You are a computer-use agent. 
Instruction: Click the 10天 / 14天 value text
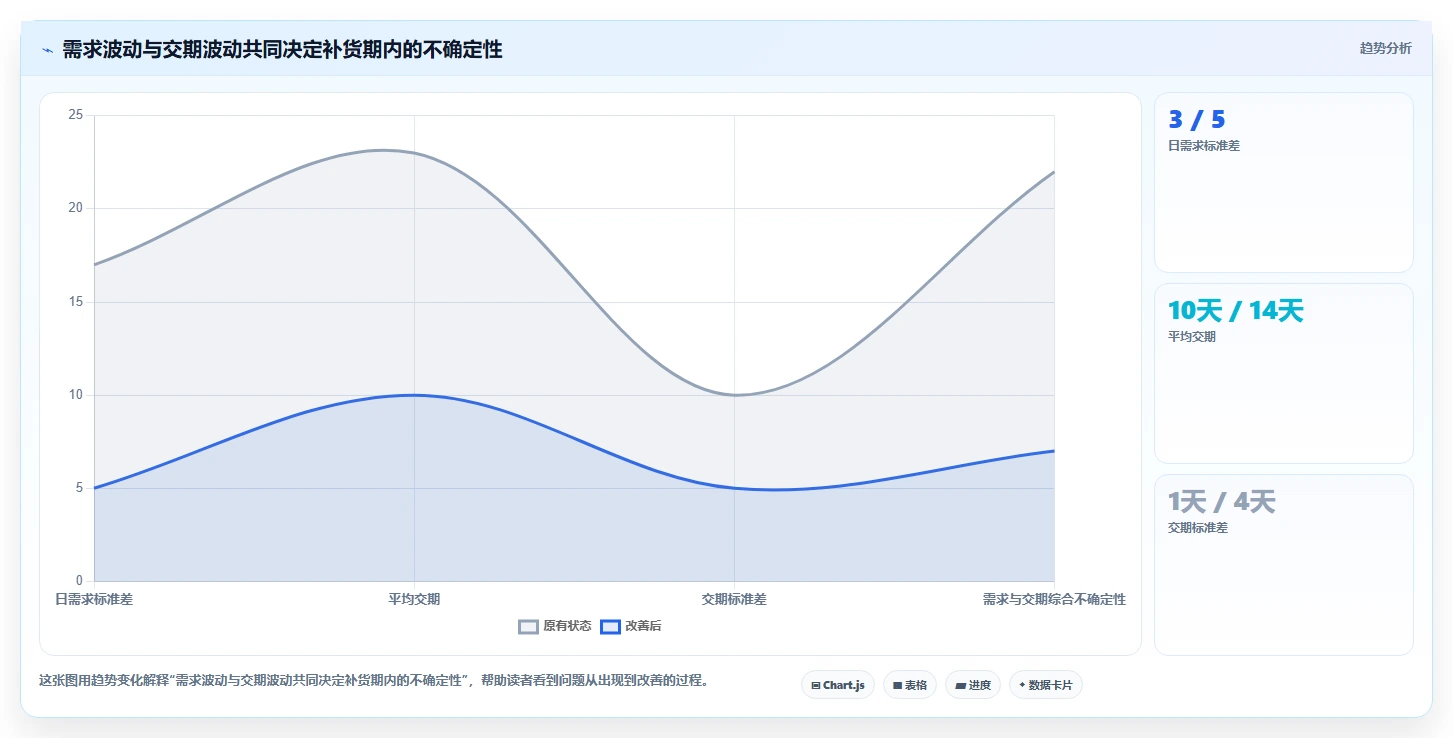click(x=1235, y=311)
